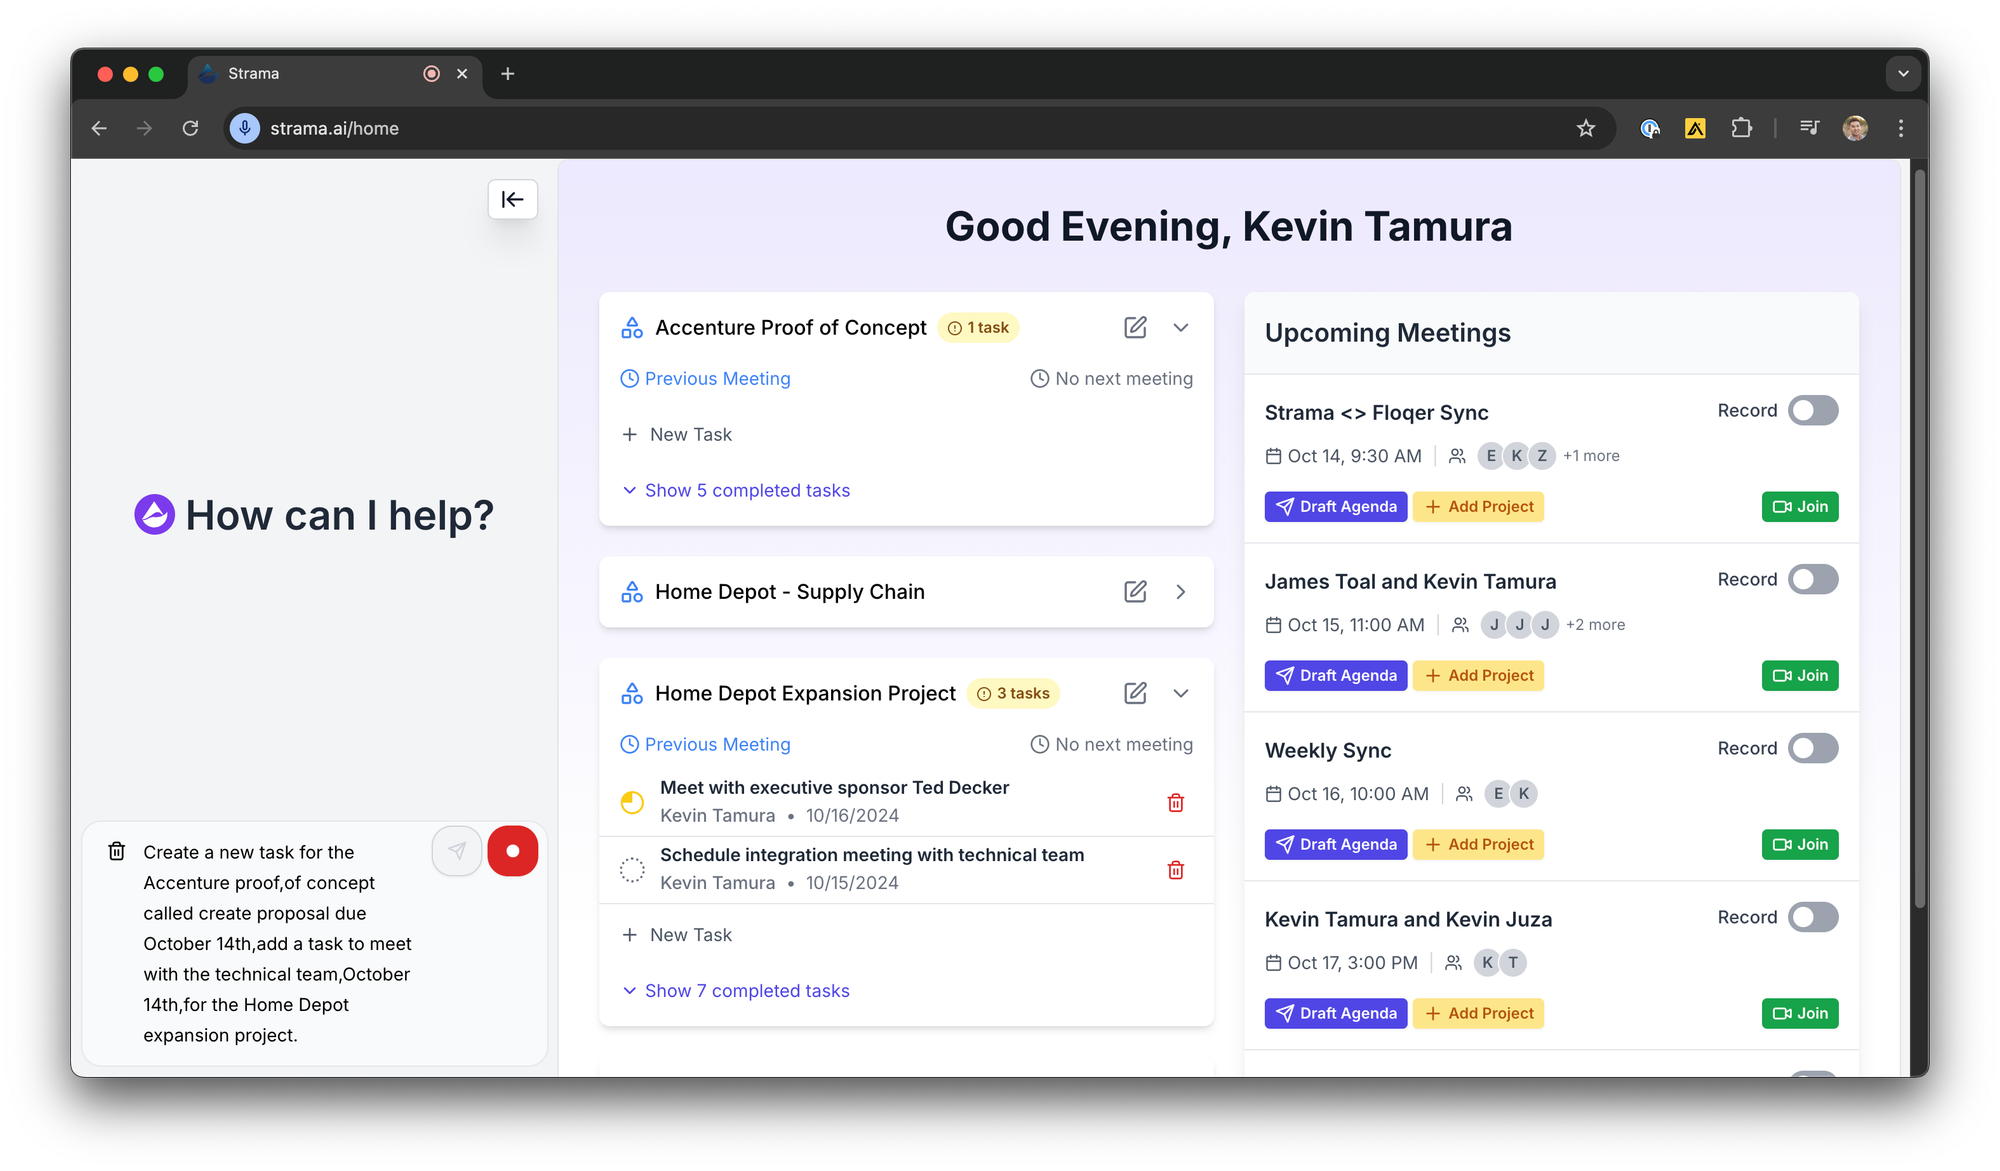Image resolution: width=2000 pixels, height=1171 pixels.
Task: Mark the Ted Decker task status circle
Action: pyautogui.click(x=632, y=802)
